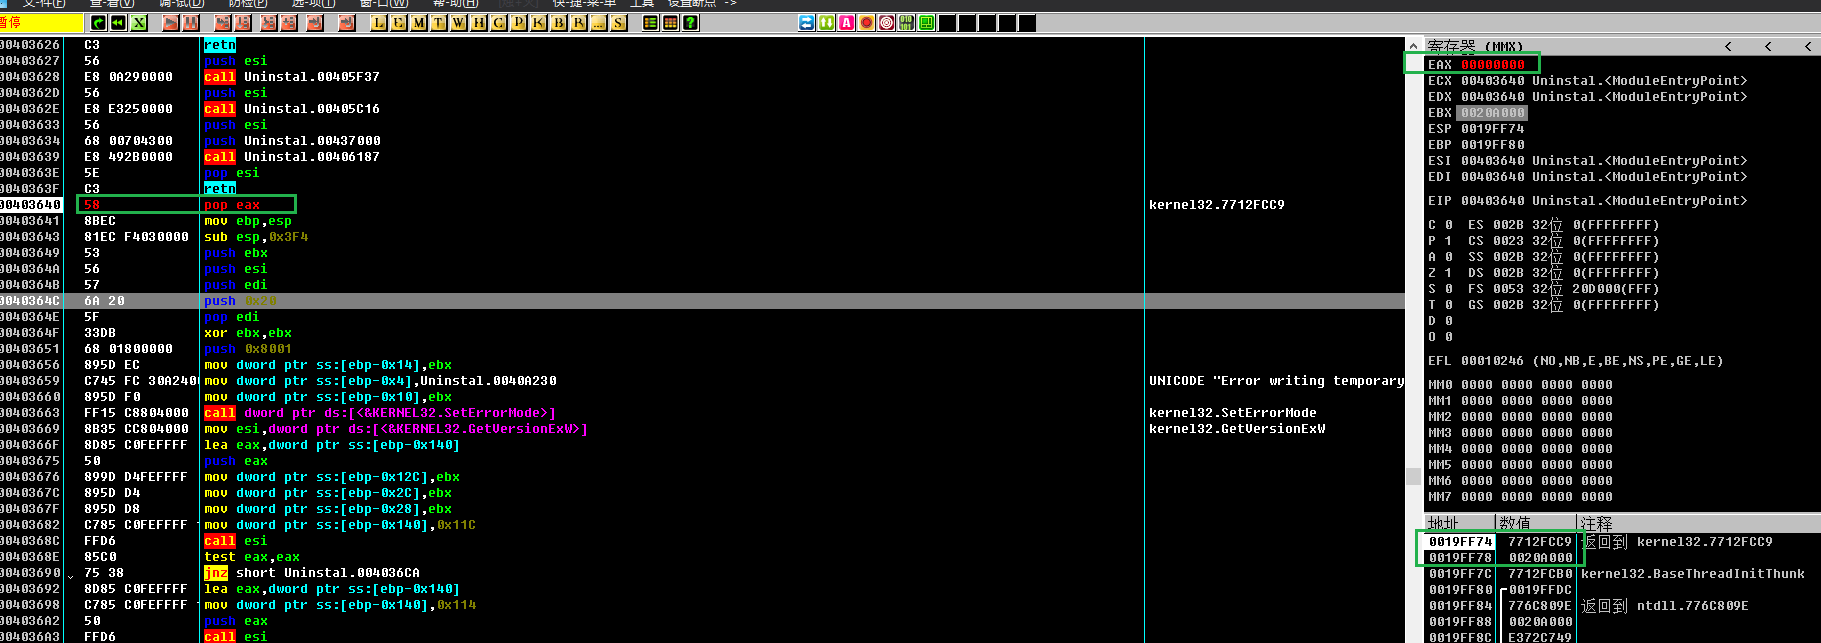
Task: Select the EIP register row
Action: tap(1588, 201)
